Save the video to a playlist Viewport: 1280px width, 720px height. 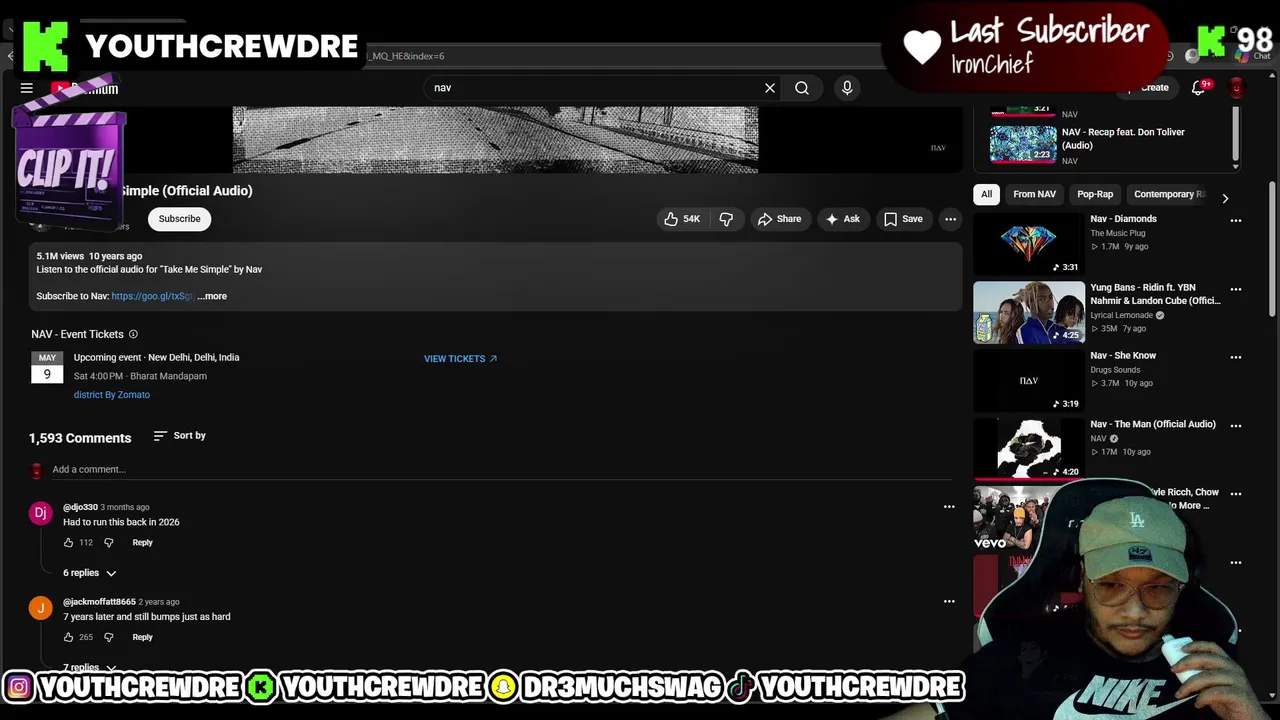click(903, 219)
